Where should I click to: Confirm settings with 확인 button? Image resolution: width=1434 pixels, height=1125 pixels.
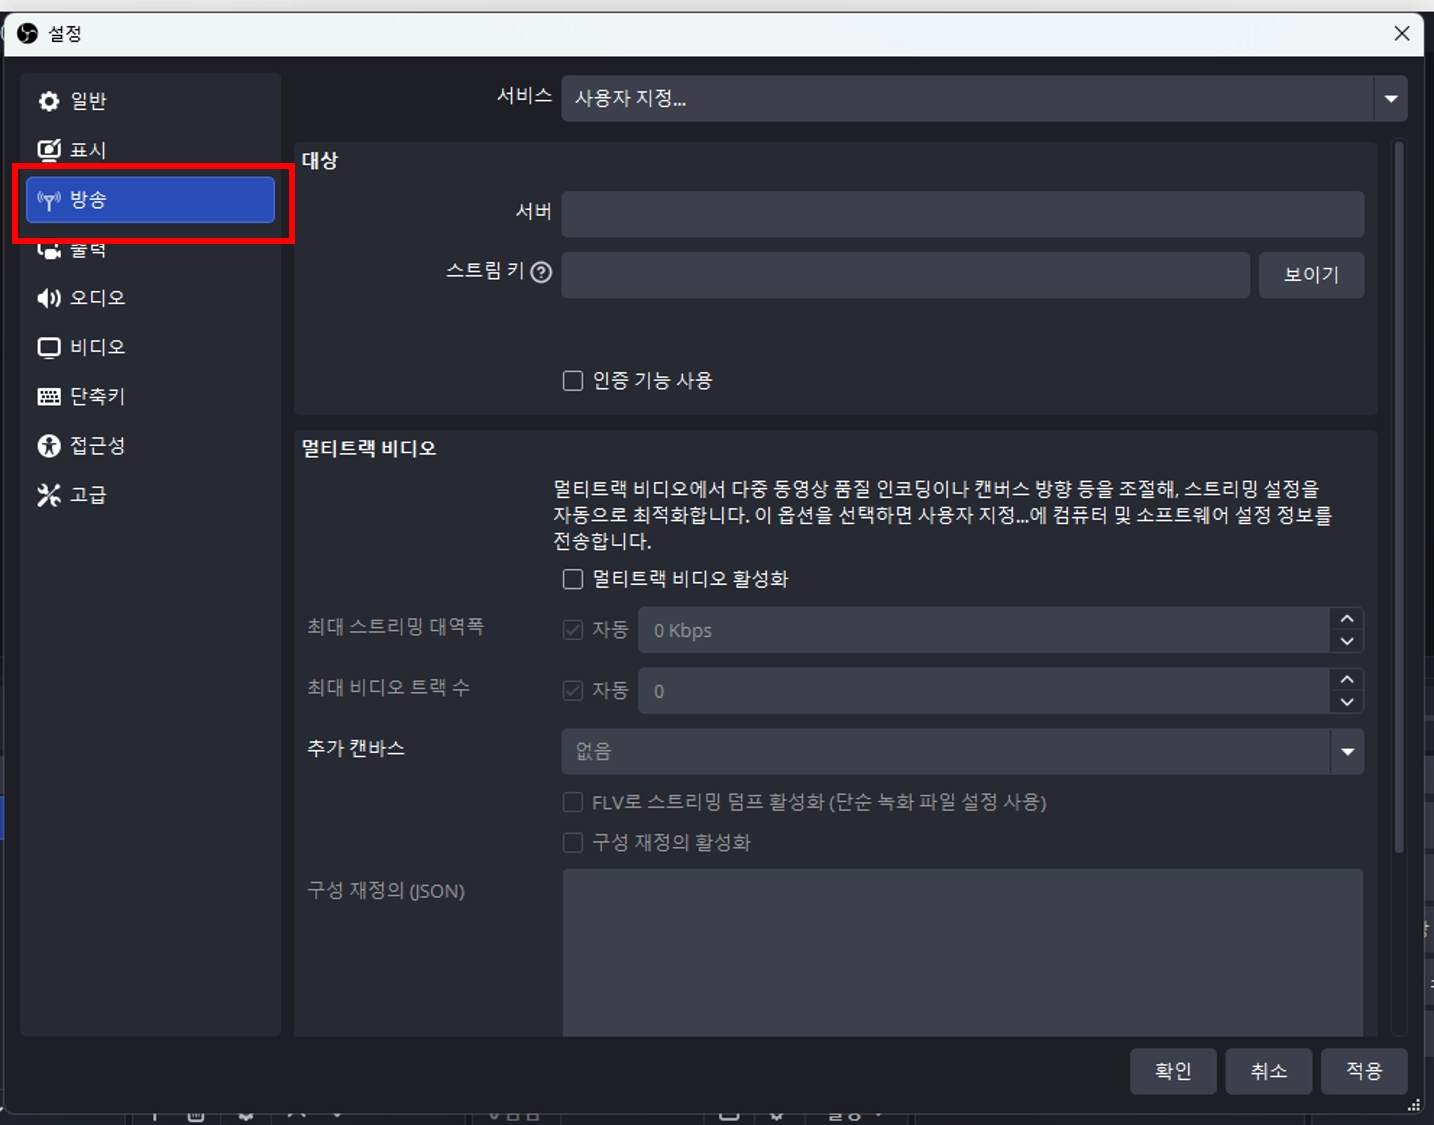[1173, 1071]
